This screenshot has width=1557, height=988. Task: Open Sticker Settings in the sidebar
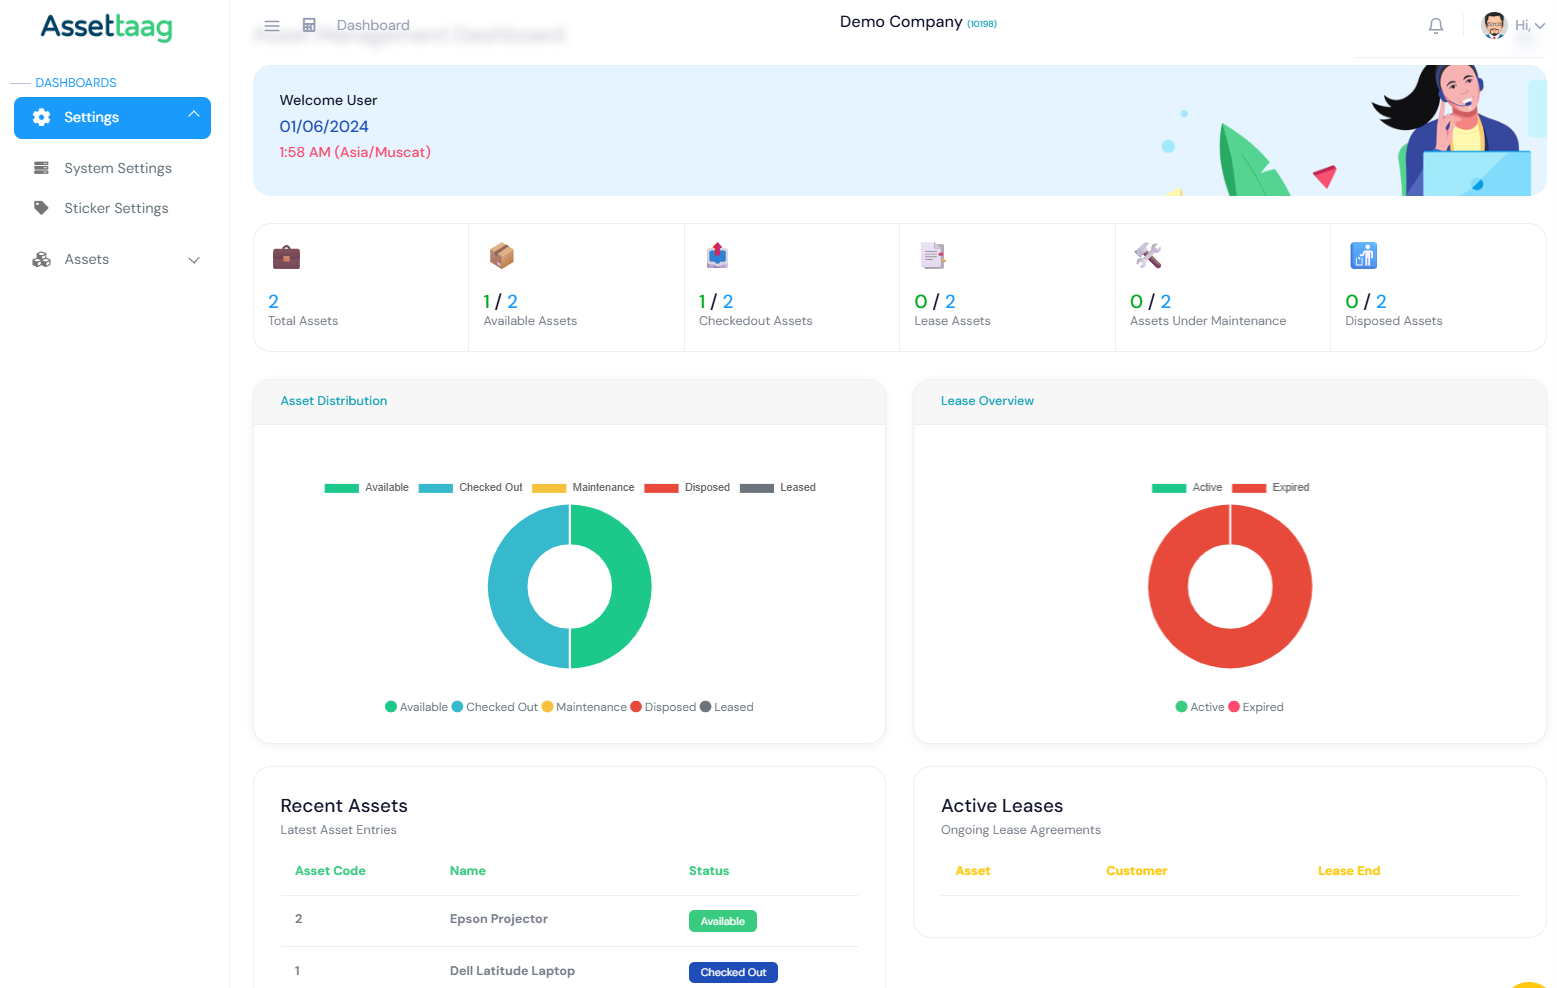coord(116,207)
